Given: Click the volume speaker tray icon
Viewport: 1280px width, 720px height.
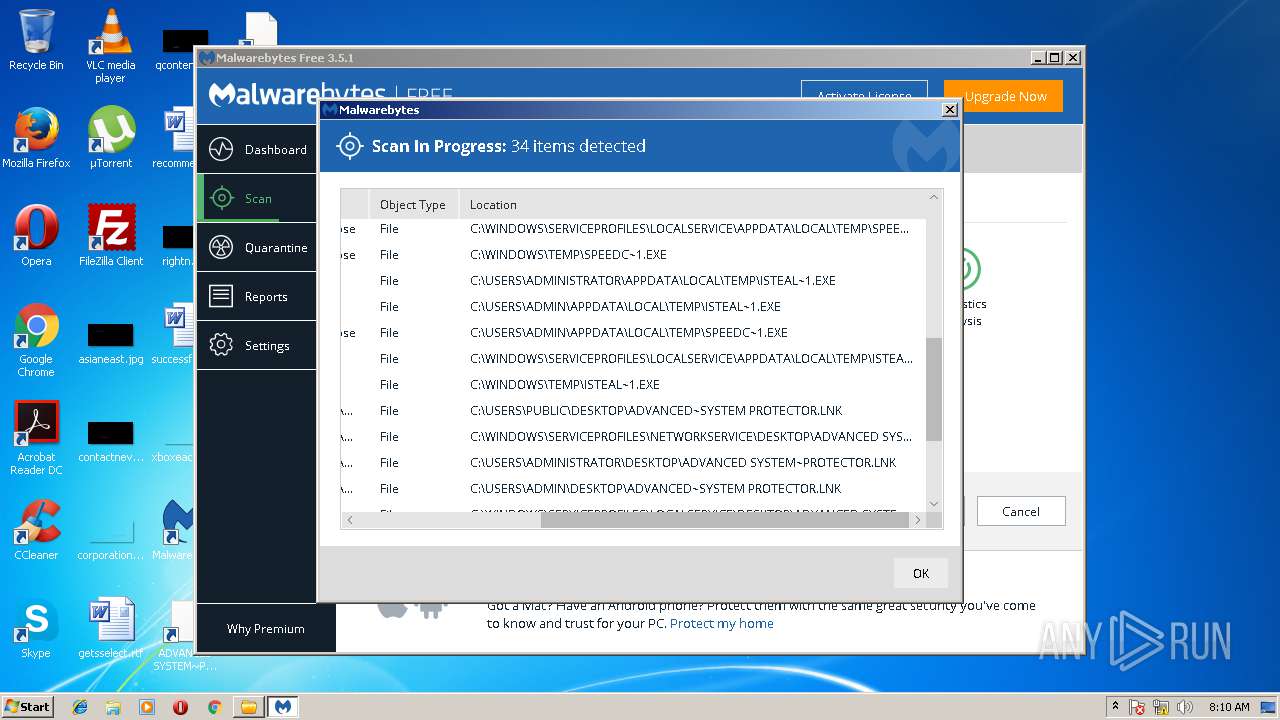Looking at the screenshot, I should (1185, 707).
